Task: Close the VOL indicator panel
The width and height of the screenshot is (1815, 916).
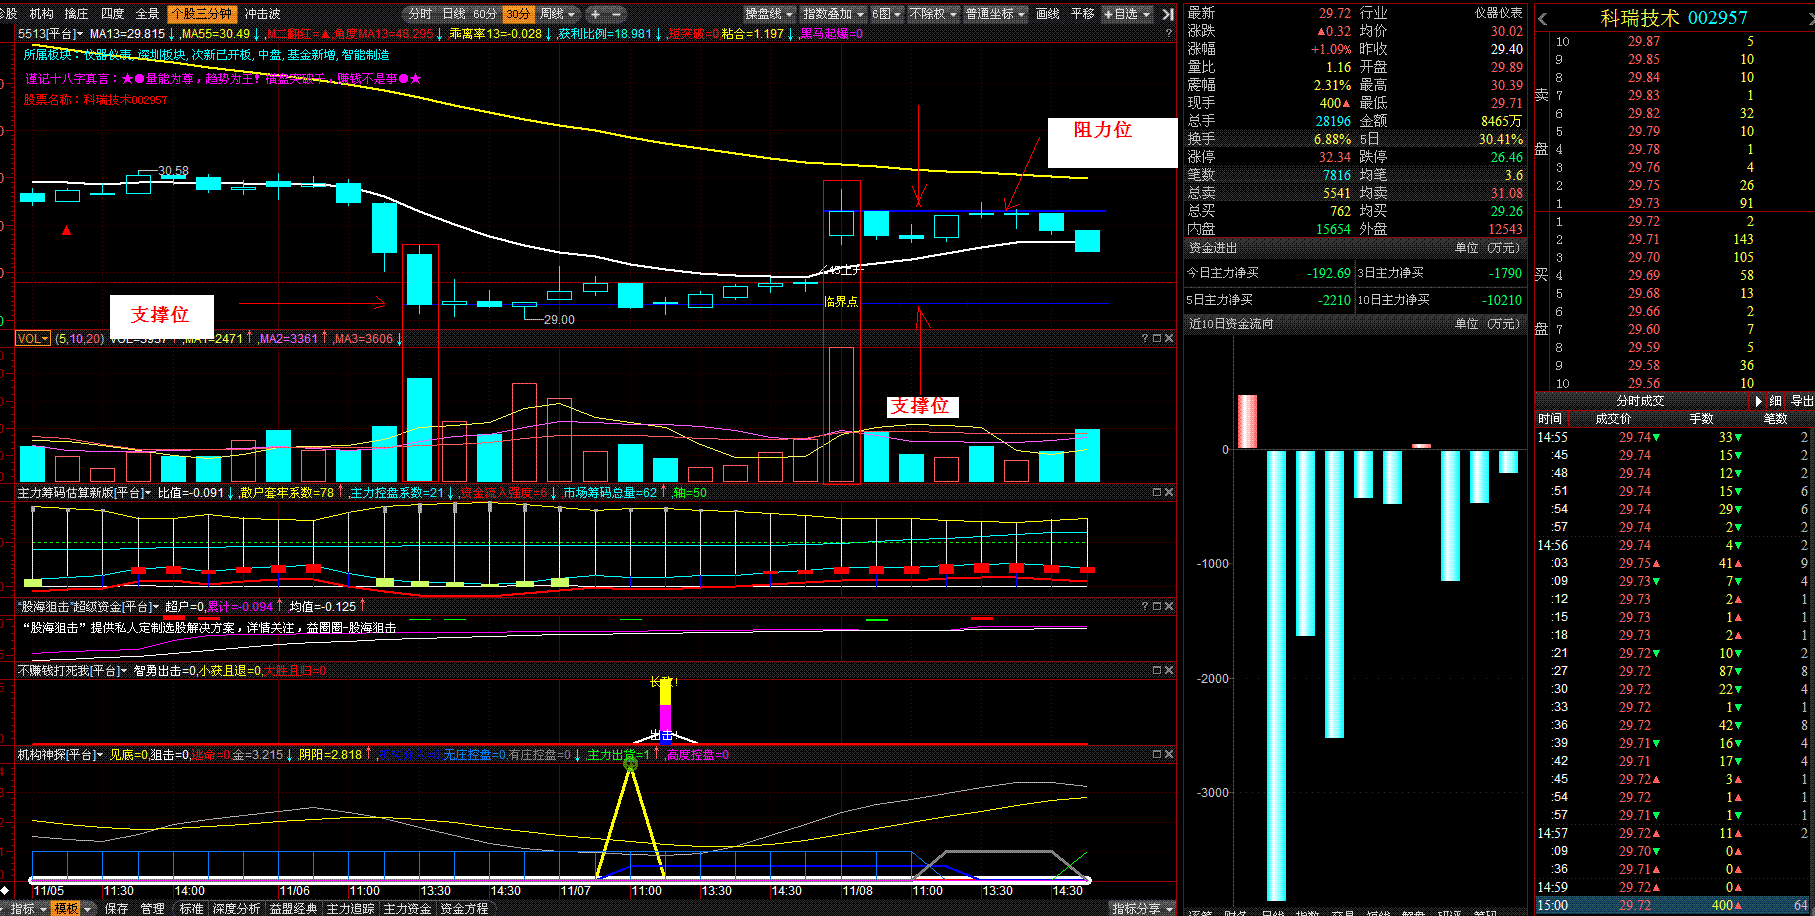Action: click(x=1169, y=338)
